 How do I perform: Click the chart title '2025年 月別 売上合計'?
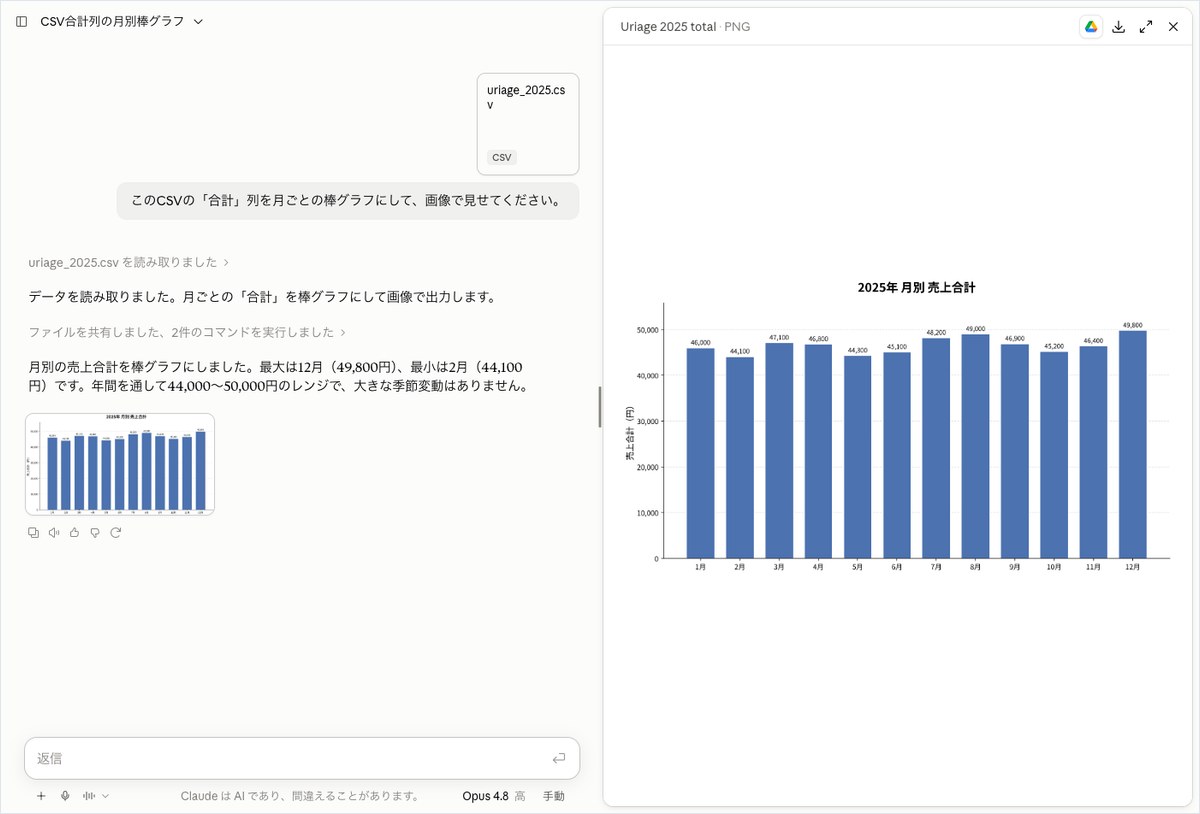pos(916,287)
